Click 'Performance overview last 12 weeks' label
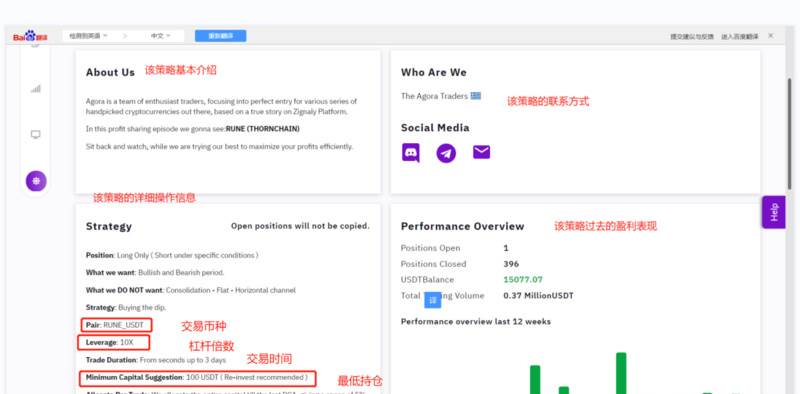 476,322
